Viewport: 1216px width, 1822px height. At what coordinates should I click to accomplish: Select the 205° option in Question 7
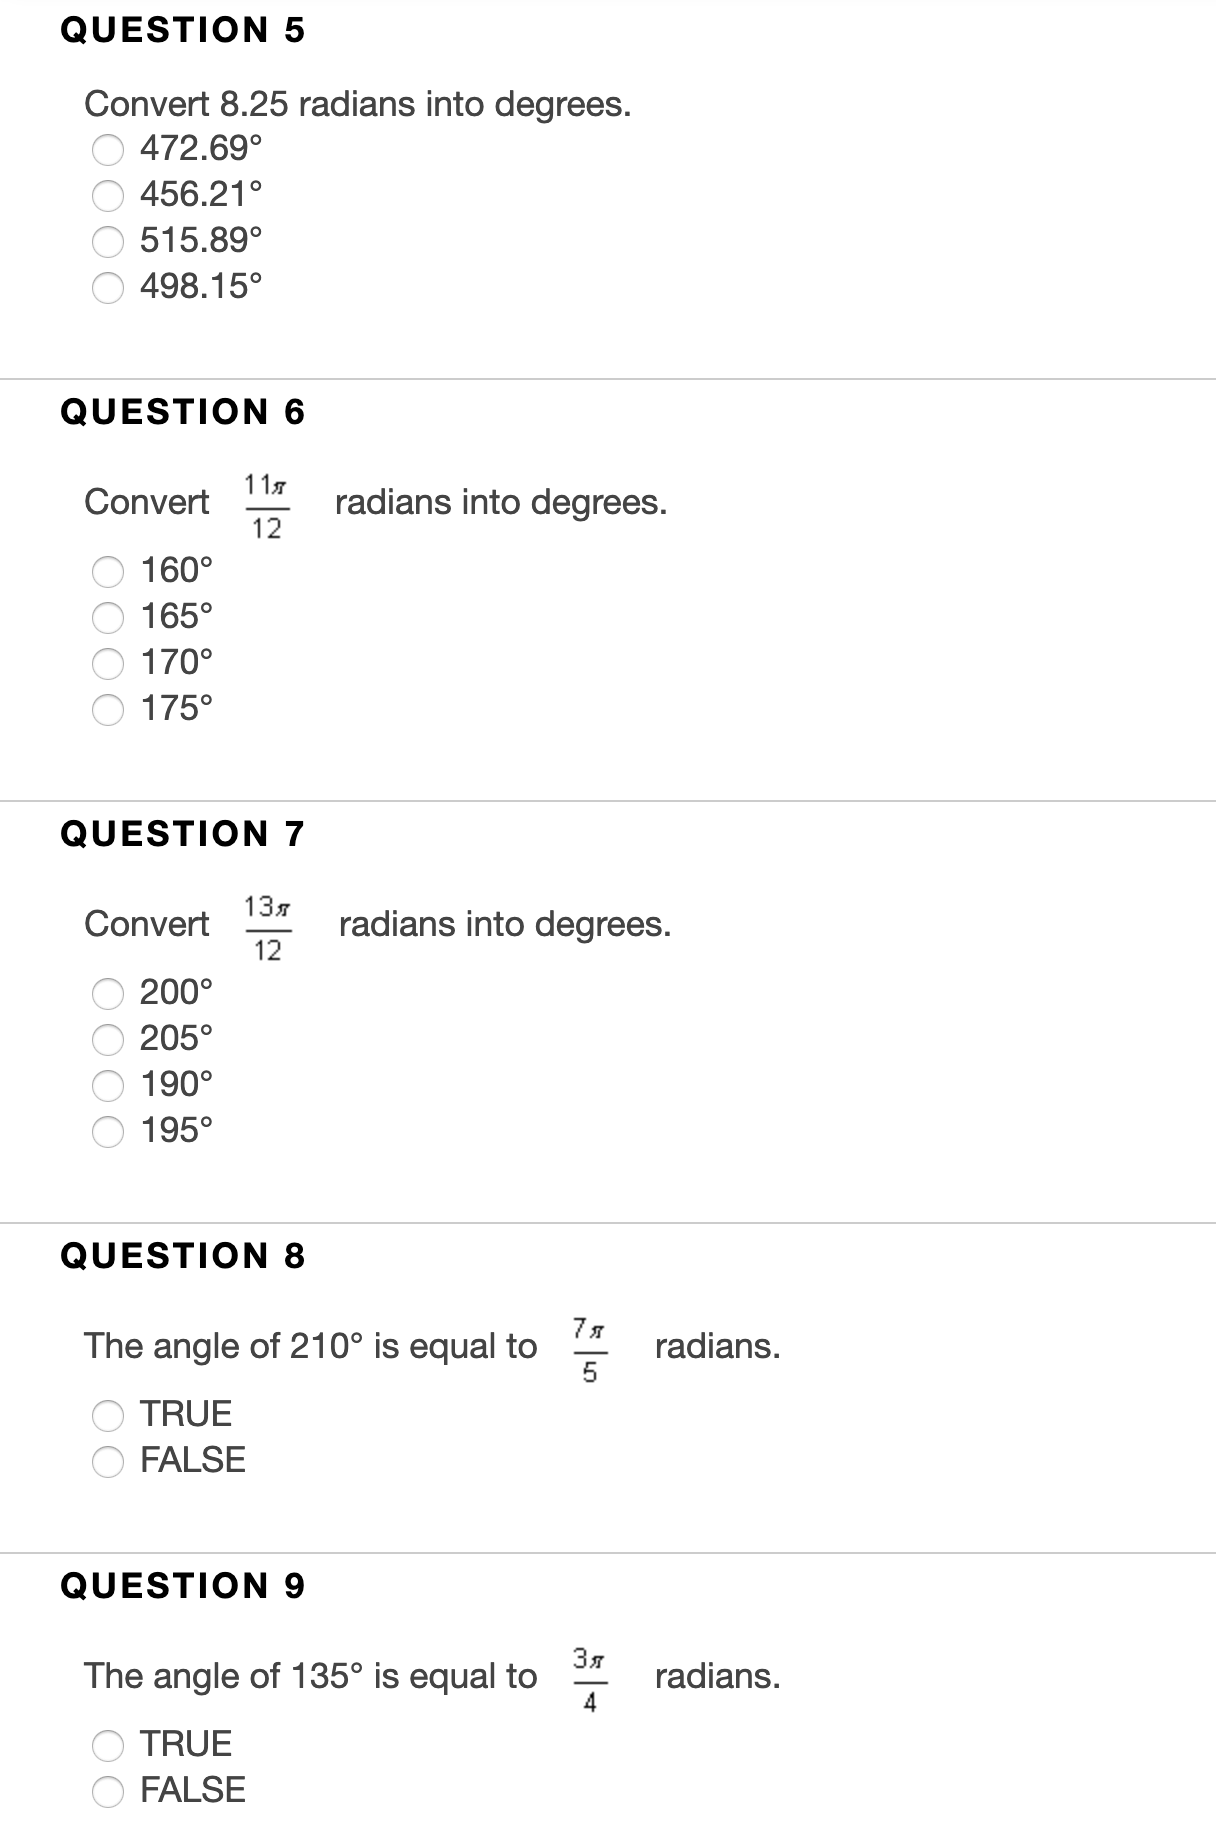click(108, 1040)
